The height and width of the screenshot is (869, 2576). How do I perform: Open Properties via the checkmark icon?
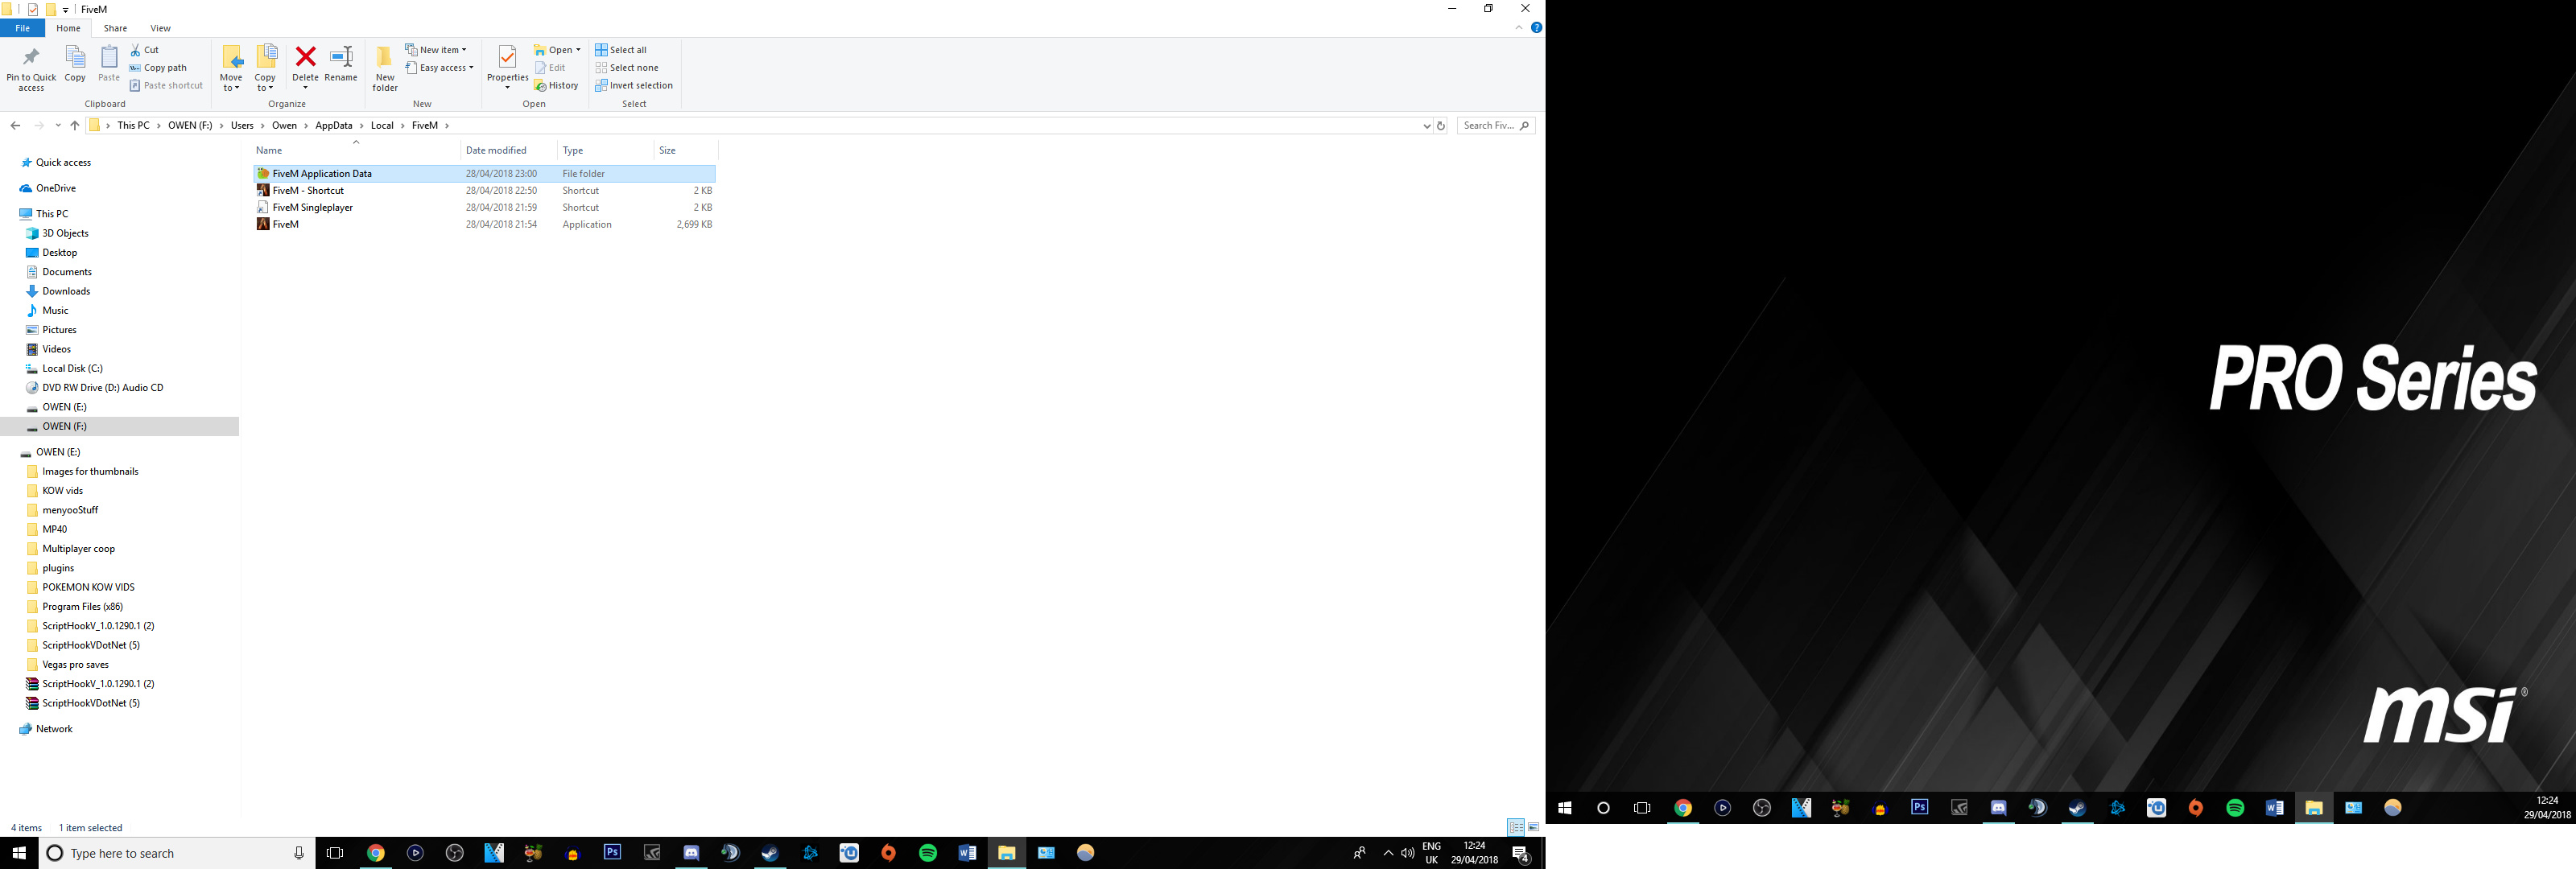coord(507,57)
